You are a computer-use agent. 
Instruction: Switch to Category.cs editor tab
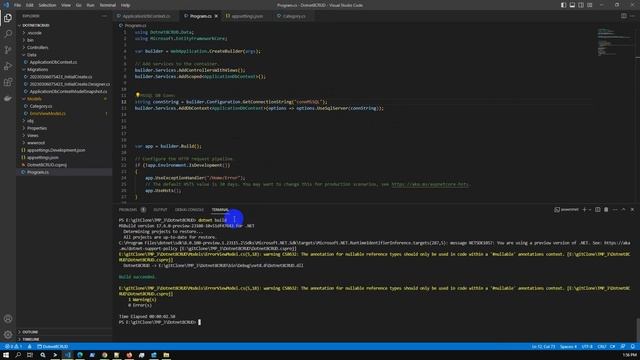(x=294, y=16)
